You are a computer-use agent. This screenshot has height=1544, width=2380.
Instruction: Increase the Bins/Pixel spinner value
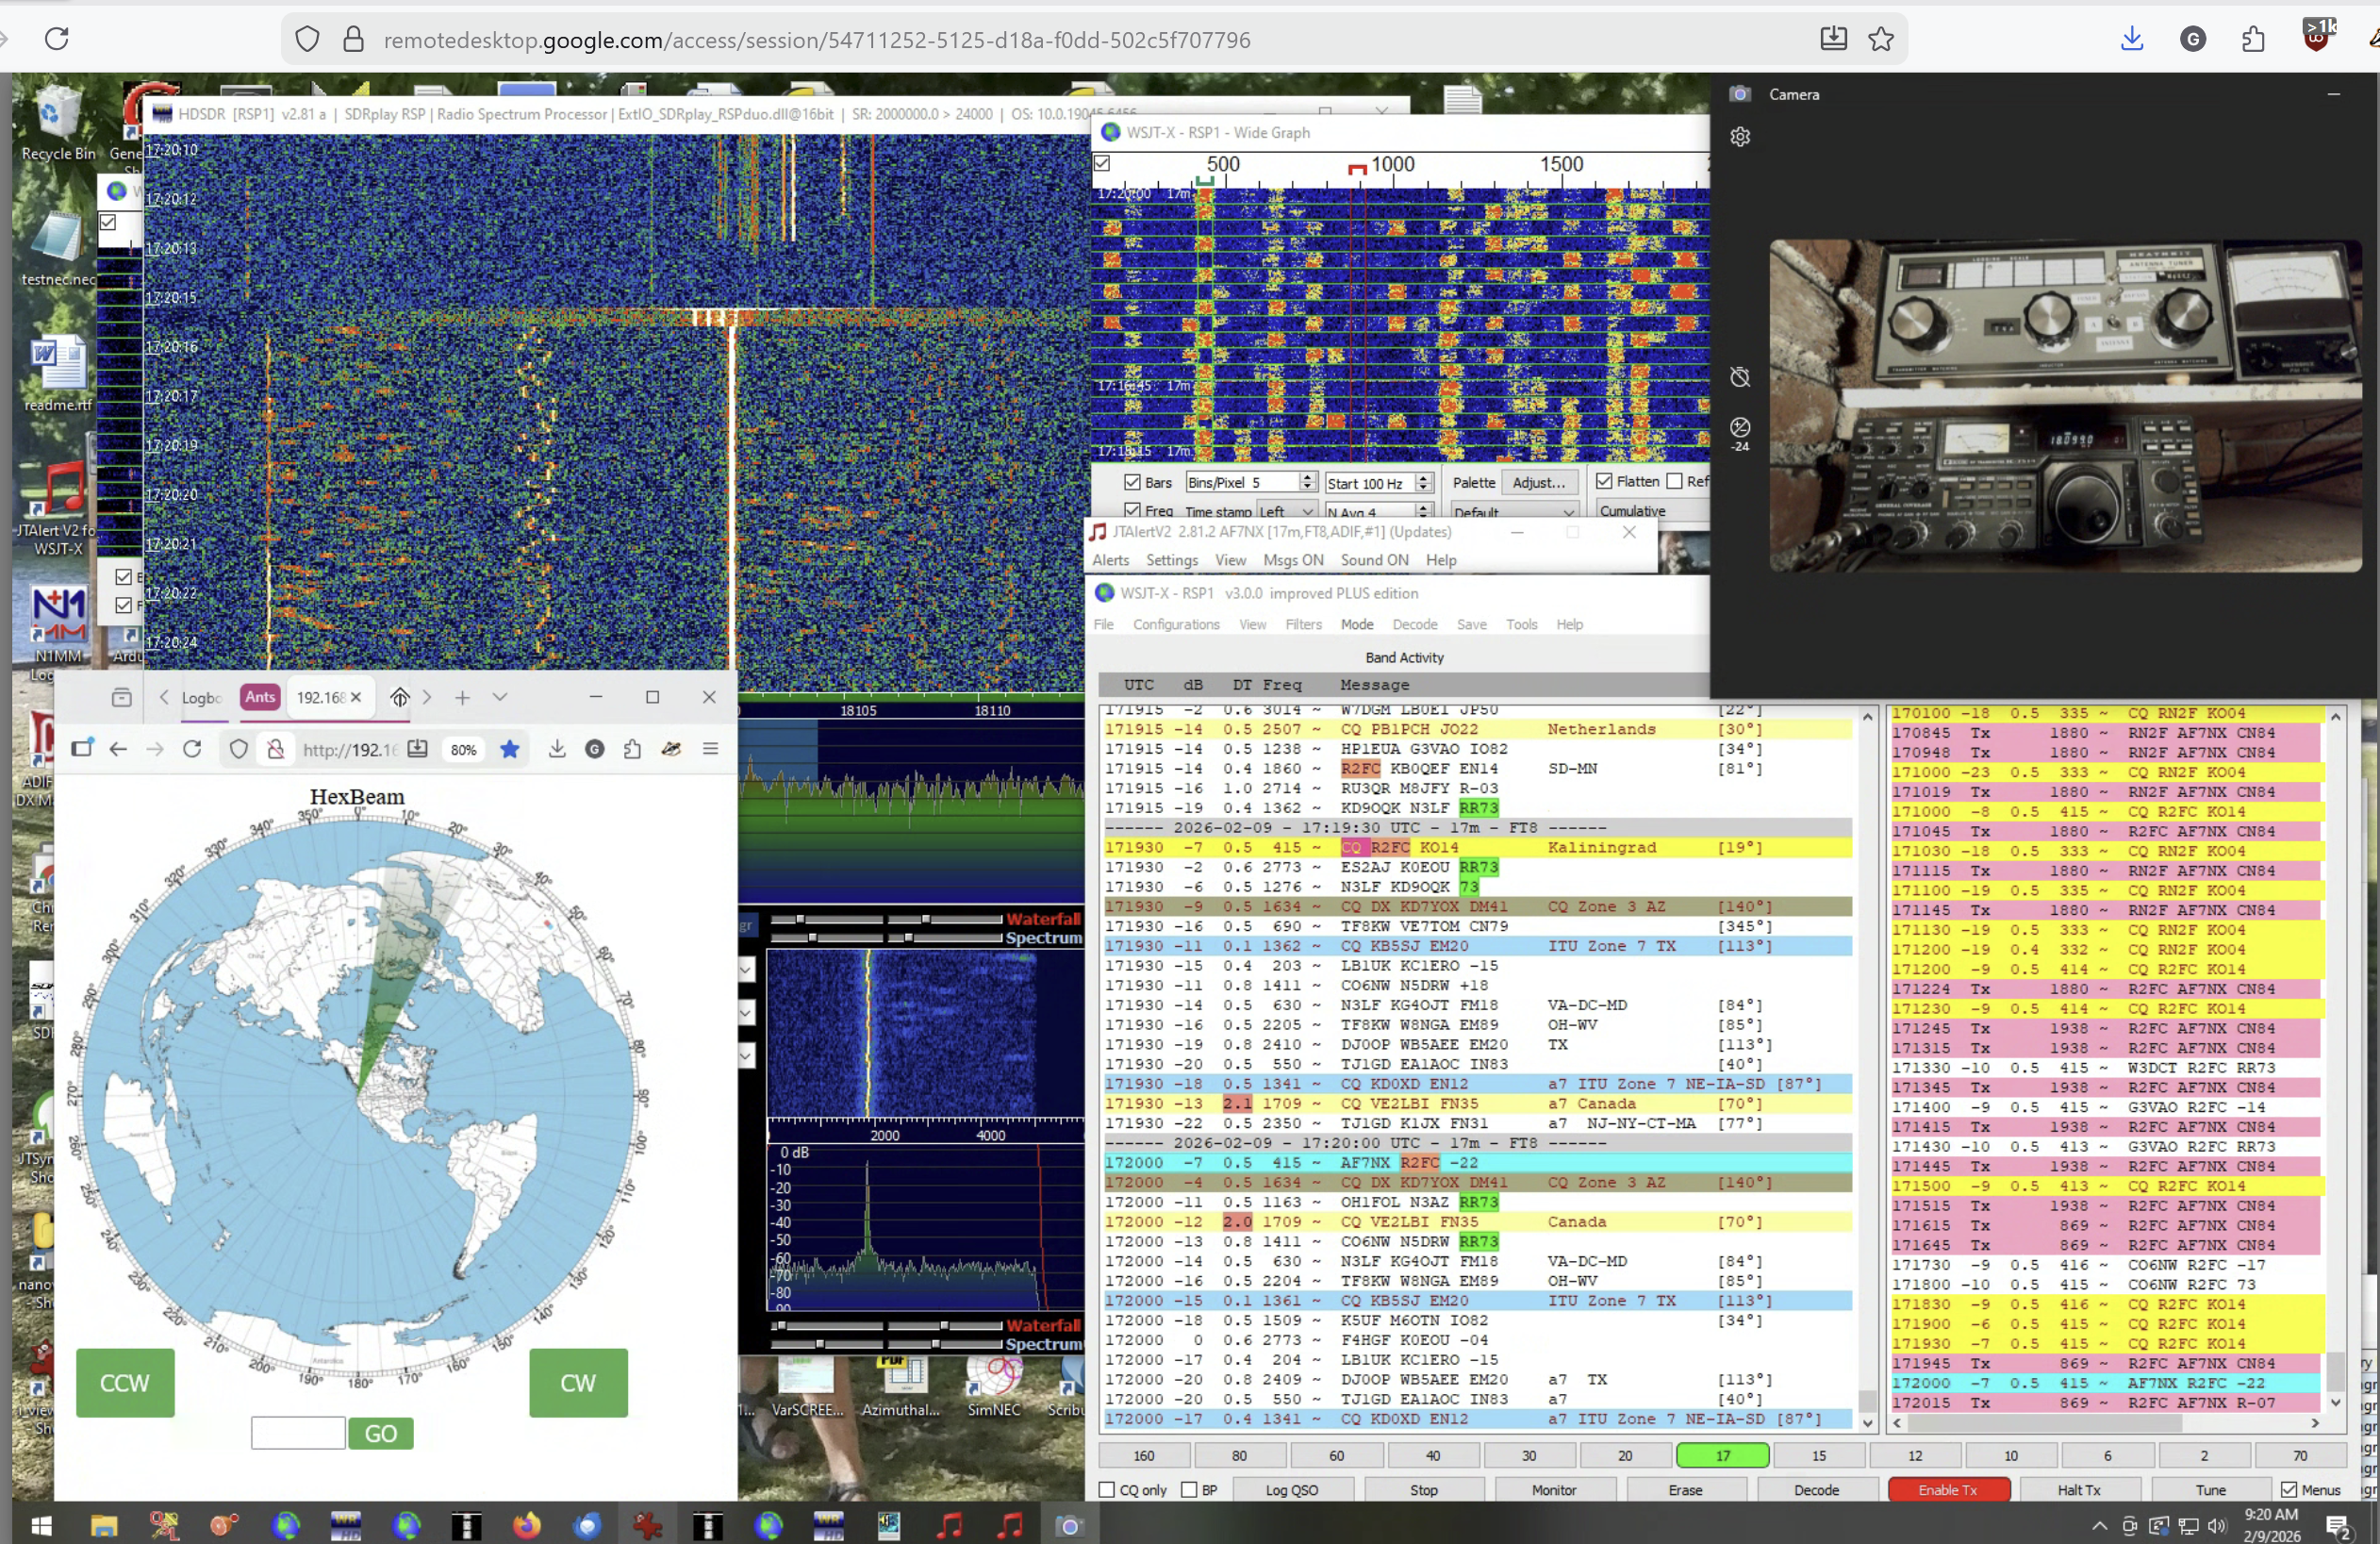(1307, 477)
